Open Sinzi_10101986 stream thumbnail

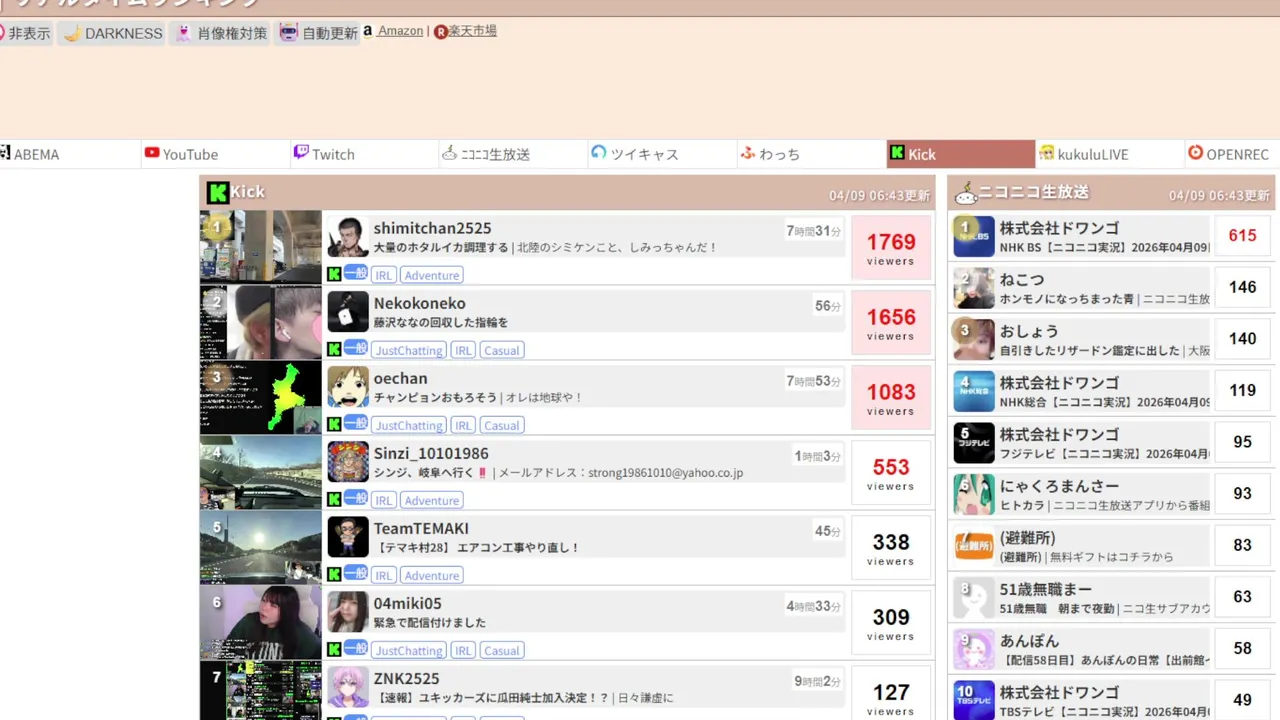(260, 472)
